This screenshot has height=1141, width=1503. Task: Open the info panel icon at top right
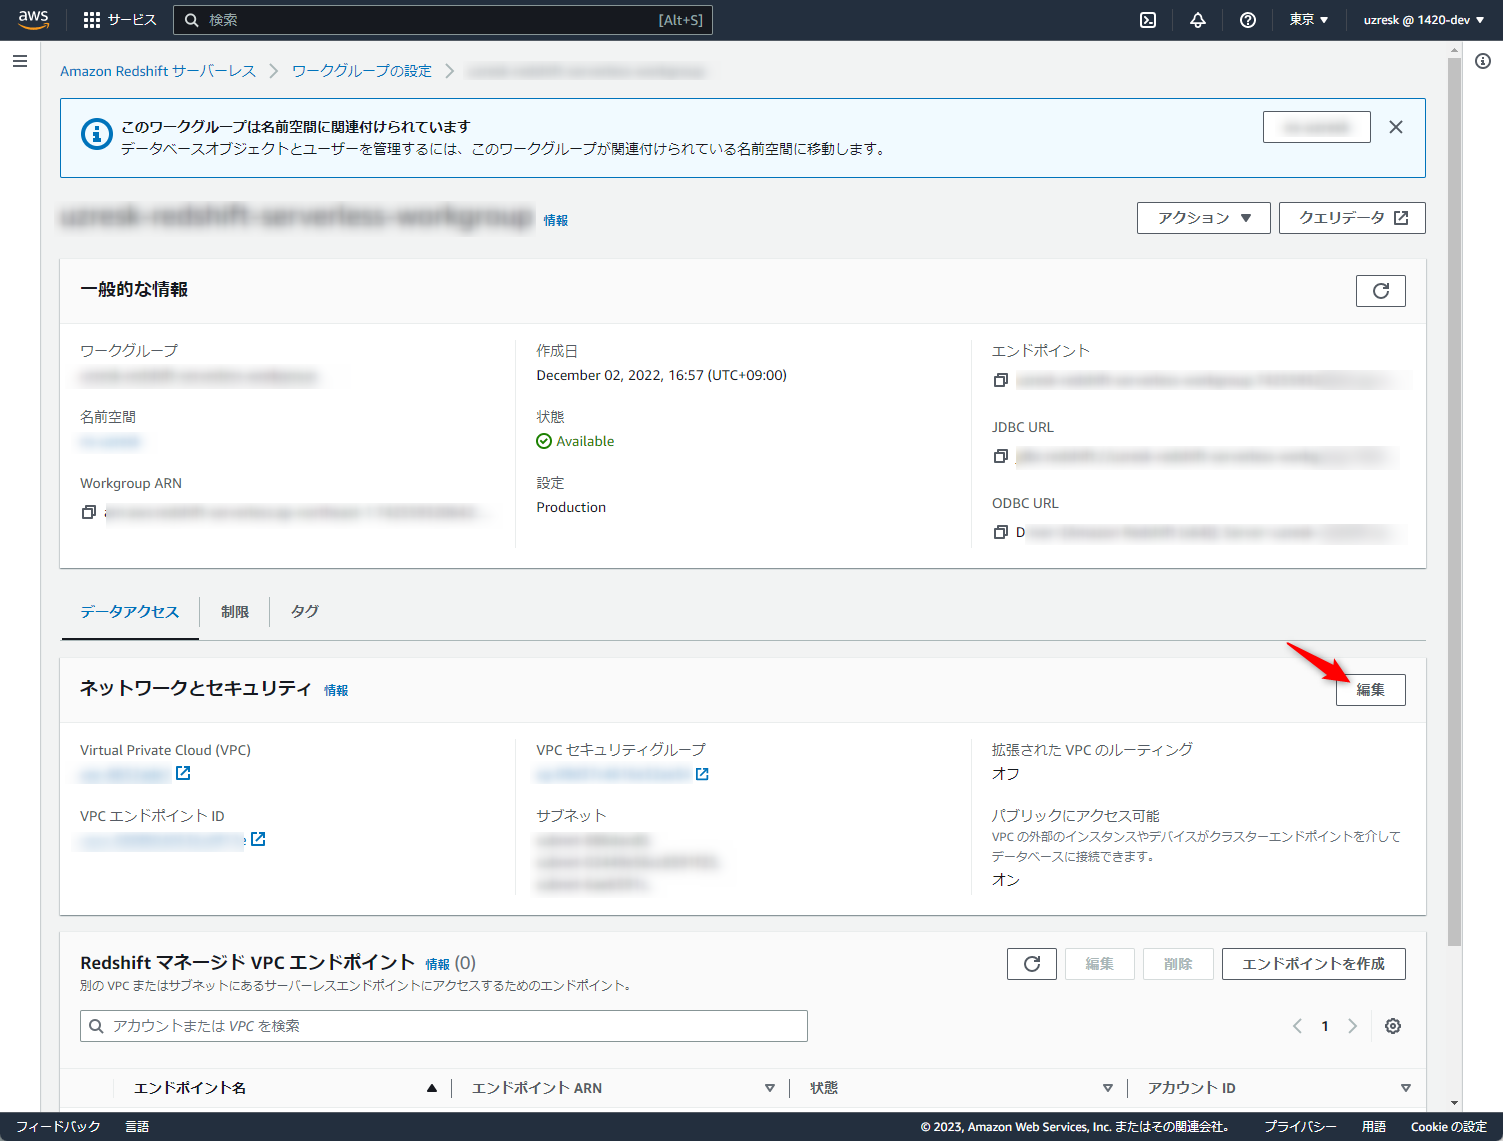(x=1483, y=61)
